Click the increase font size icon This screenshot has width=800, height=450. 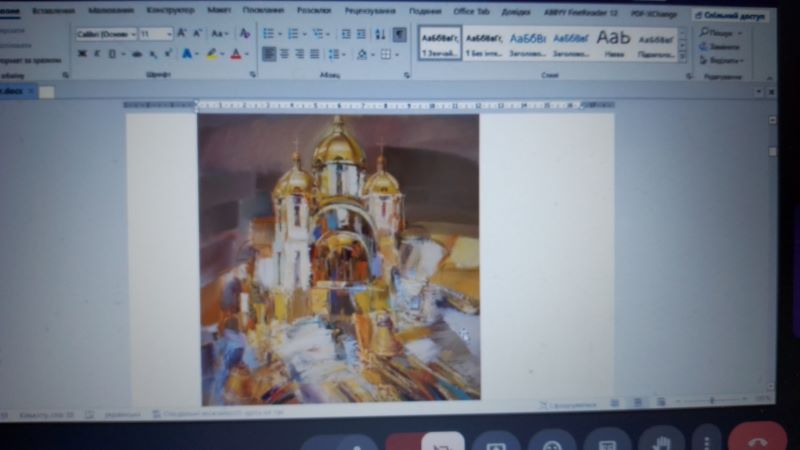pyautogui.click(x=182, y=34)
